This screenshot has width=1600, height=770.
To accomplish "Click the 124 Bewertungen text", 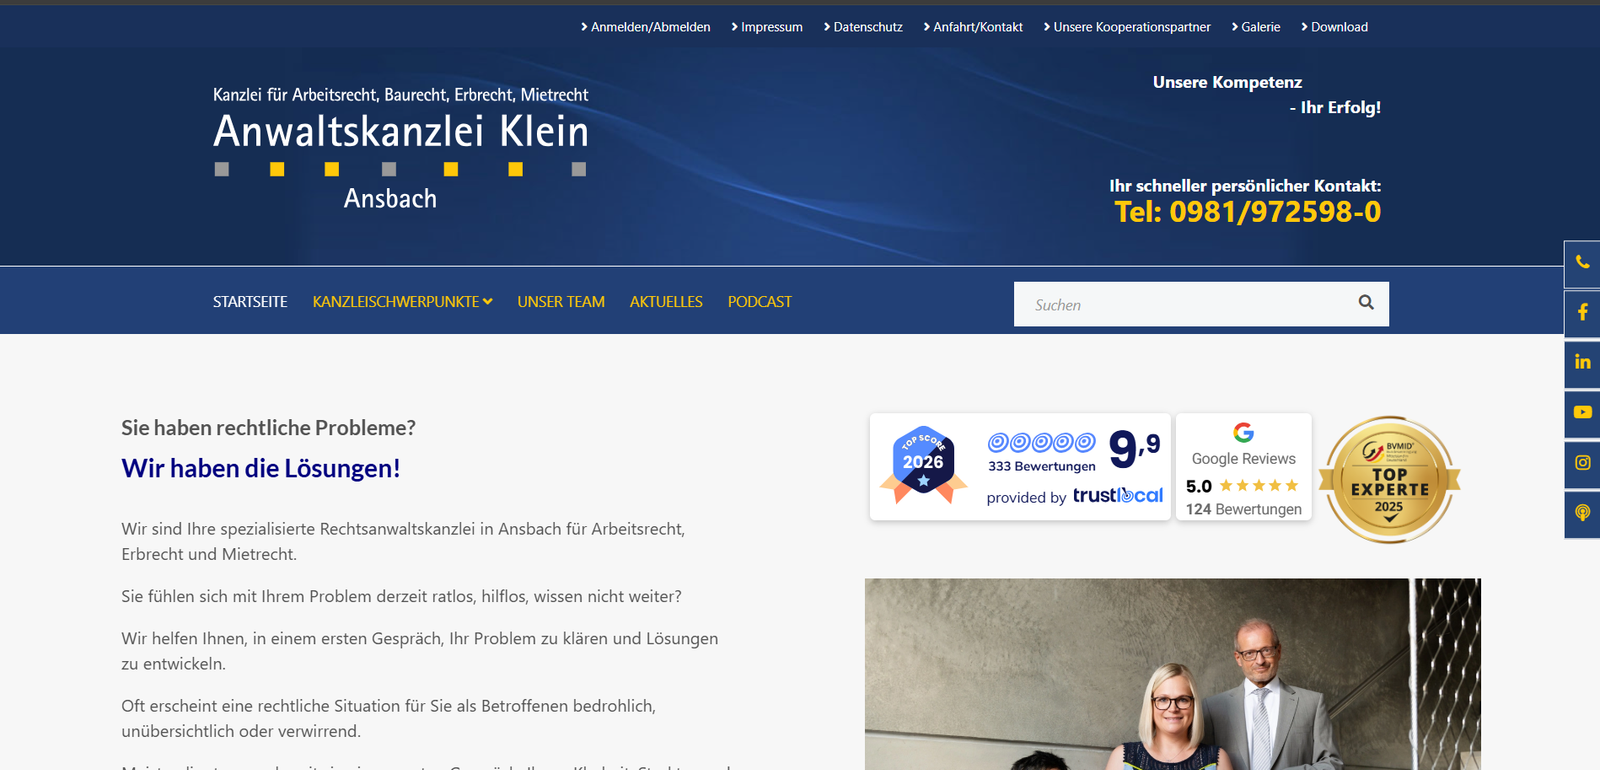I will click(1244, 509).
